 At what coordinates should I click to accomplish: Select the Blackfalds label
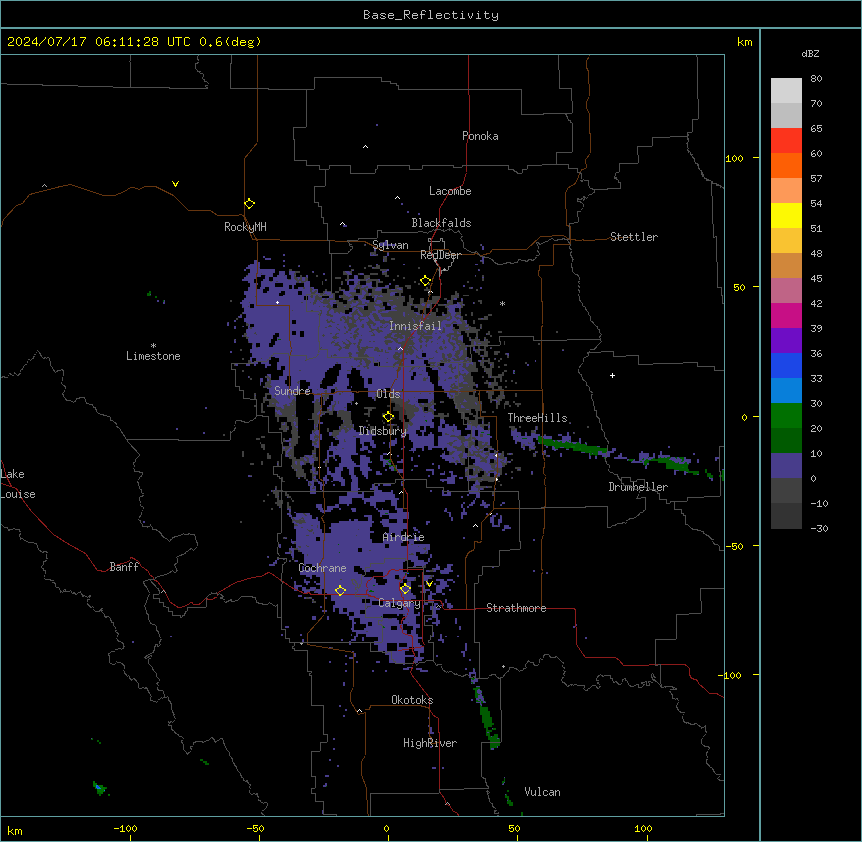[441, 223]
